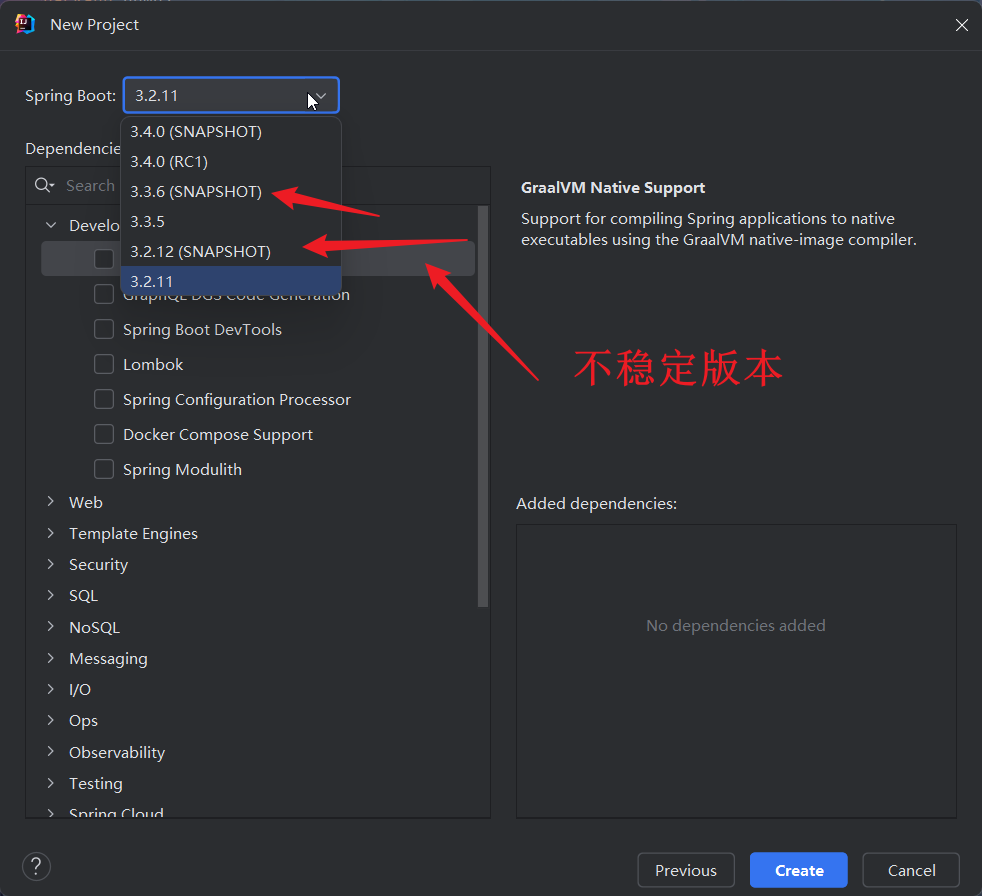Expand the Messaging category
982x896 pixels.
51,657
